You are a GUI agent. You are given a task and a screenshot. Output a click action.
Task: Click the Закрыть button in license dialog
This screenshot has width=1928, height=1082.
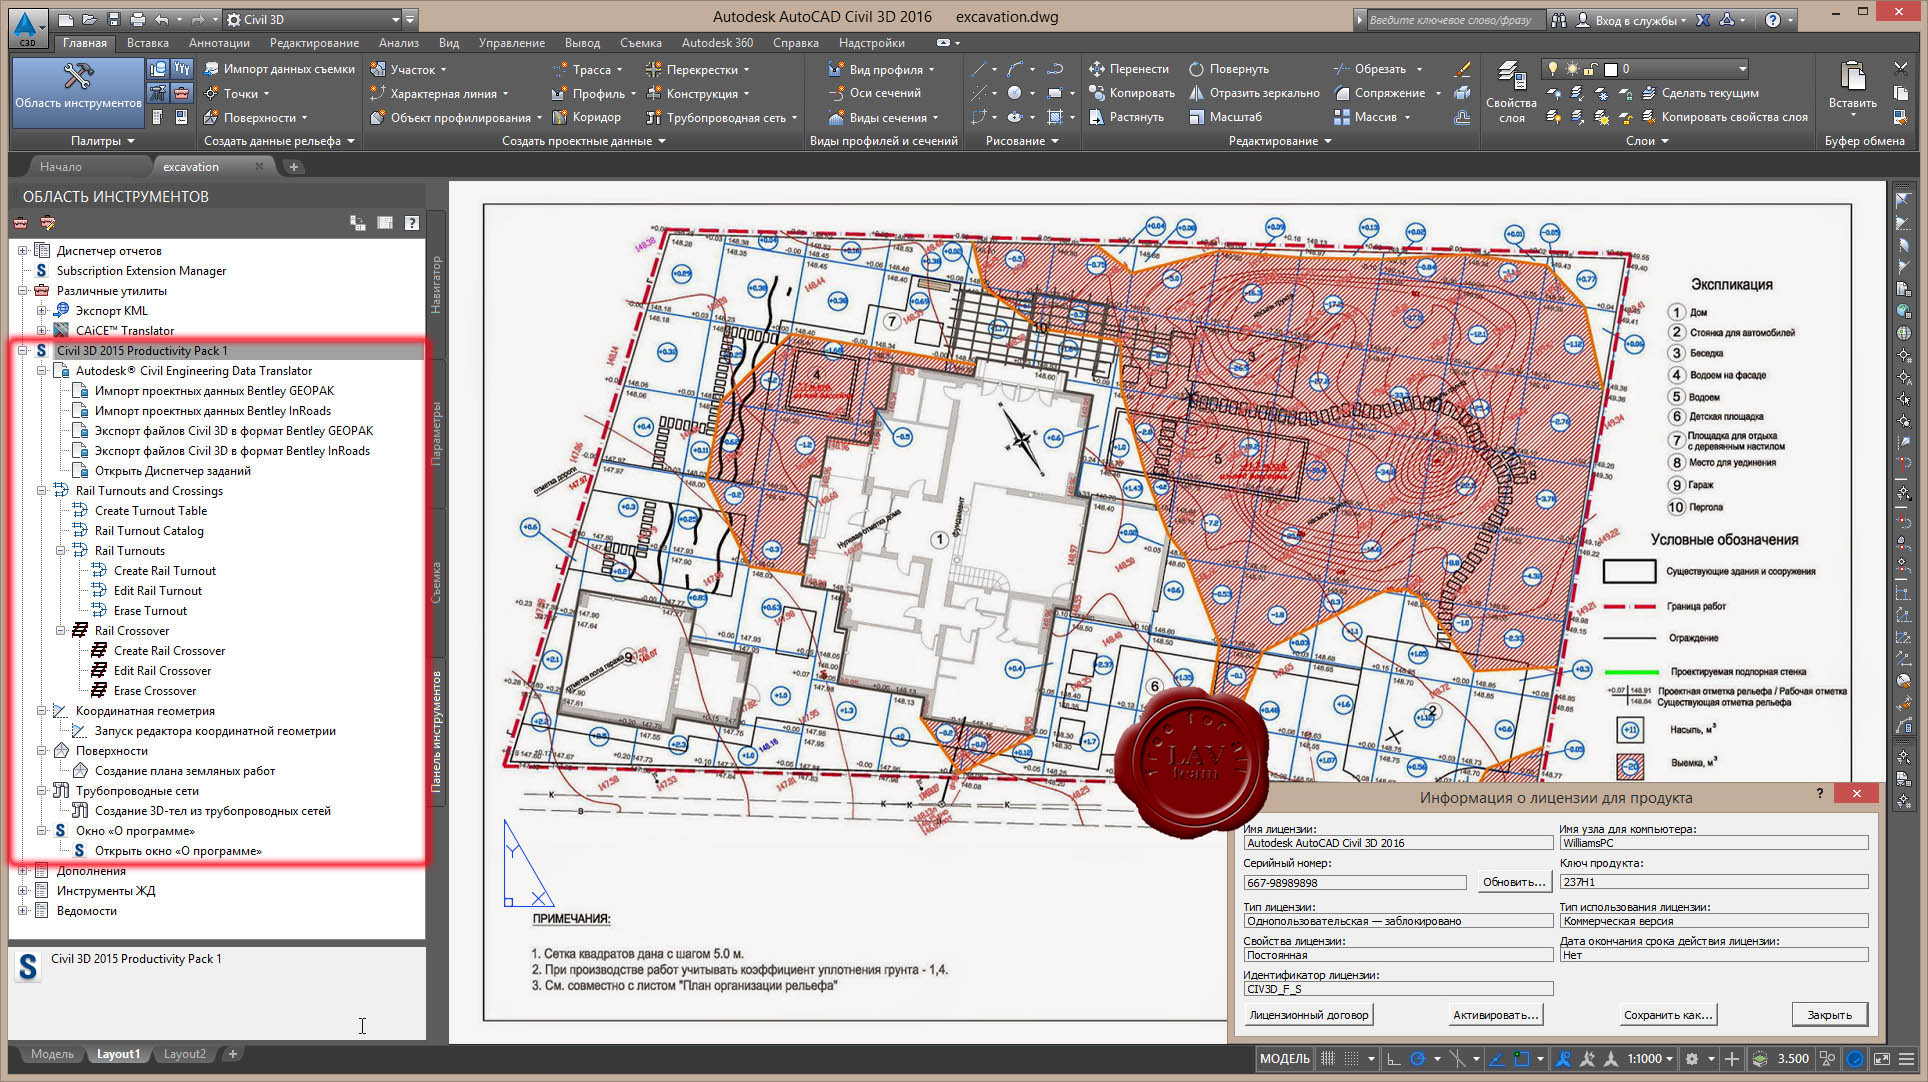point(1829,1015)
